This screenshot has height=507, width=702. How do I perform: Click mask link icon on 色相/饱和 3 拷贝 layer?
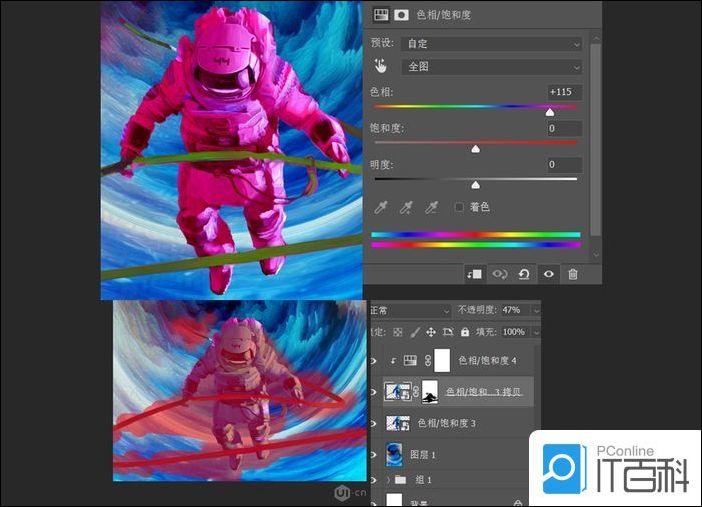pos(416,391)
